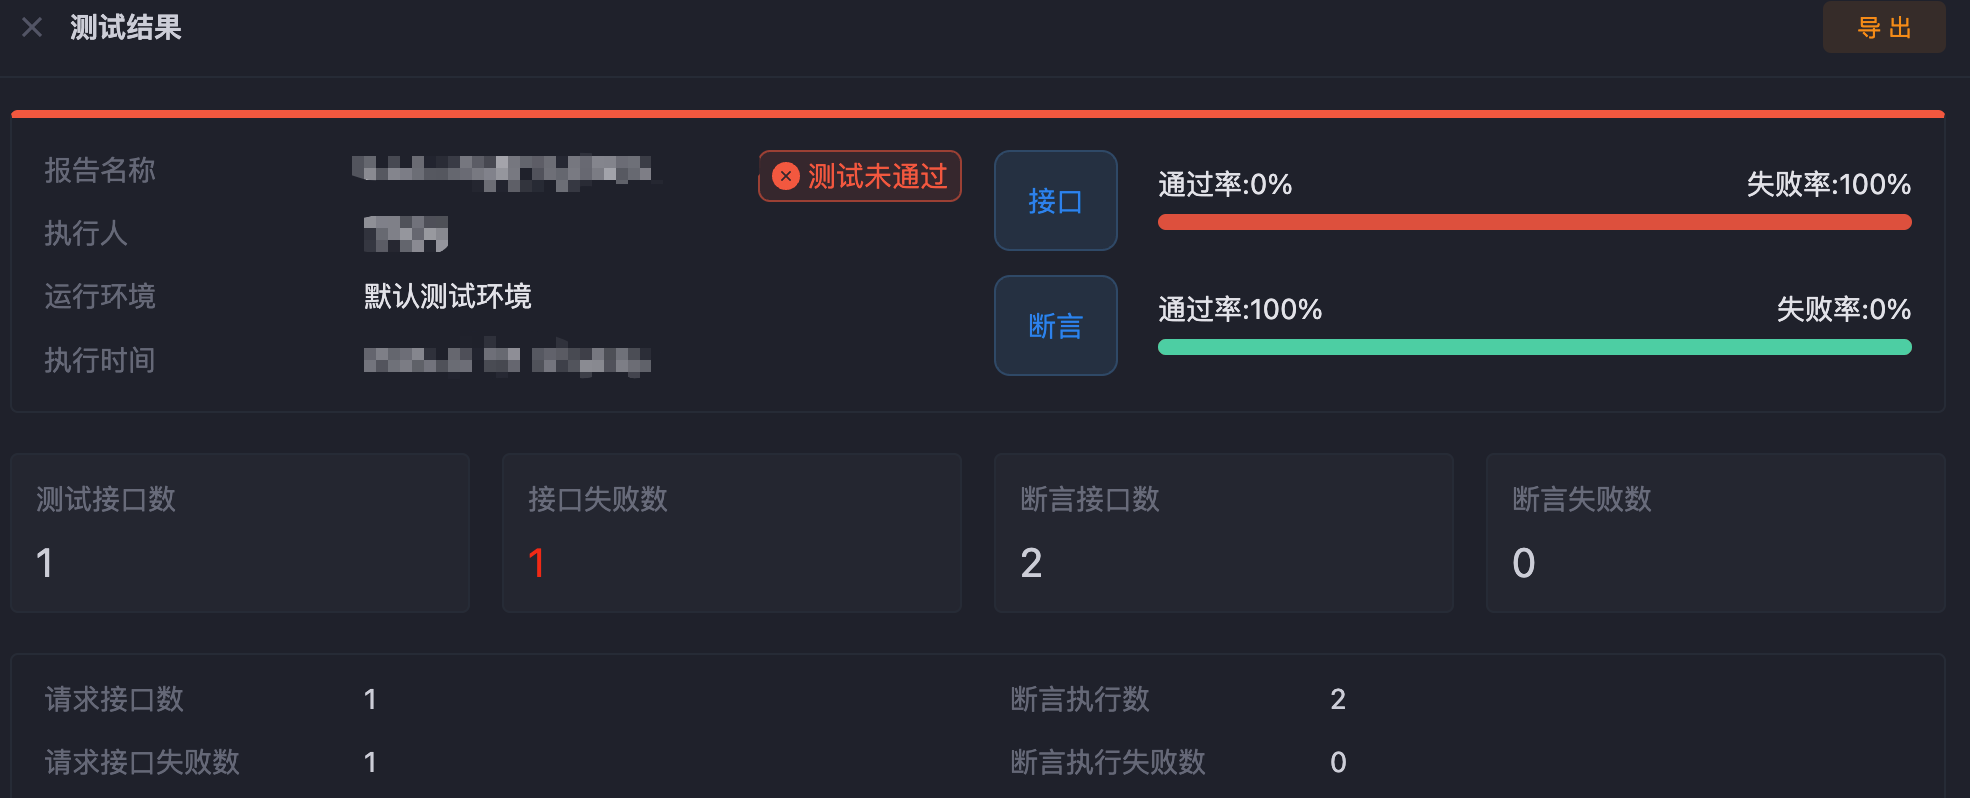Click the 通过率:0% label for 接口

pos(1225,184)
